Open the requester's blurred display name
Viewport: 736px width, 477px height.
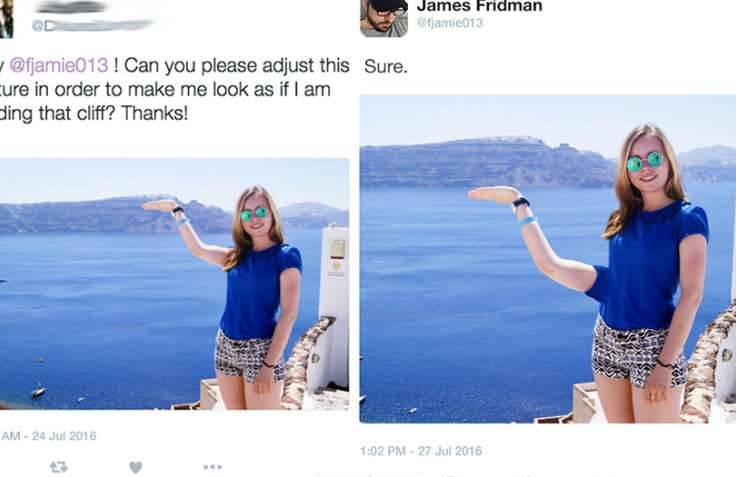click(x=70, y=7)
